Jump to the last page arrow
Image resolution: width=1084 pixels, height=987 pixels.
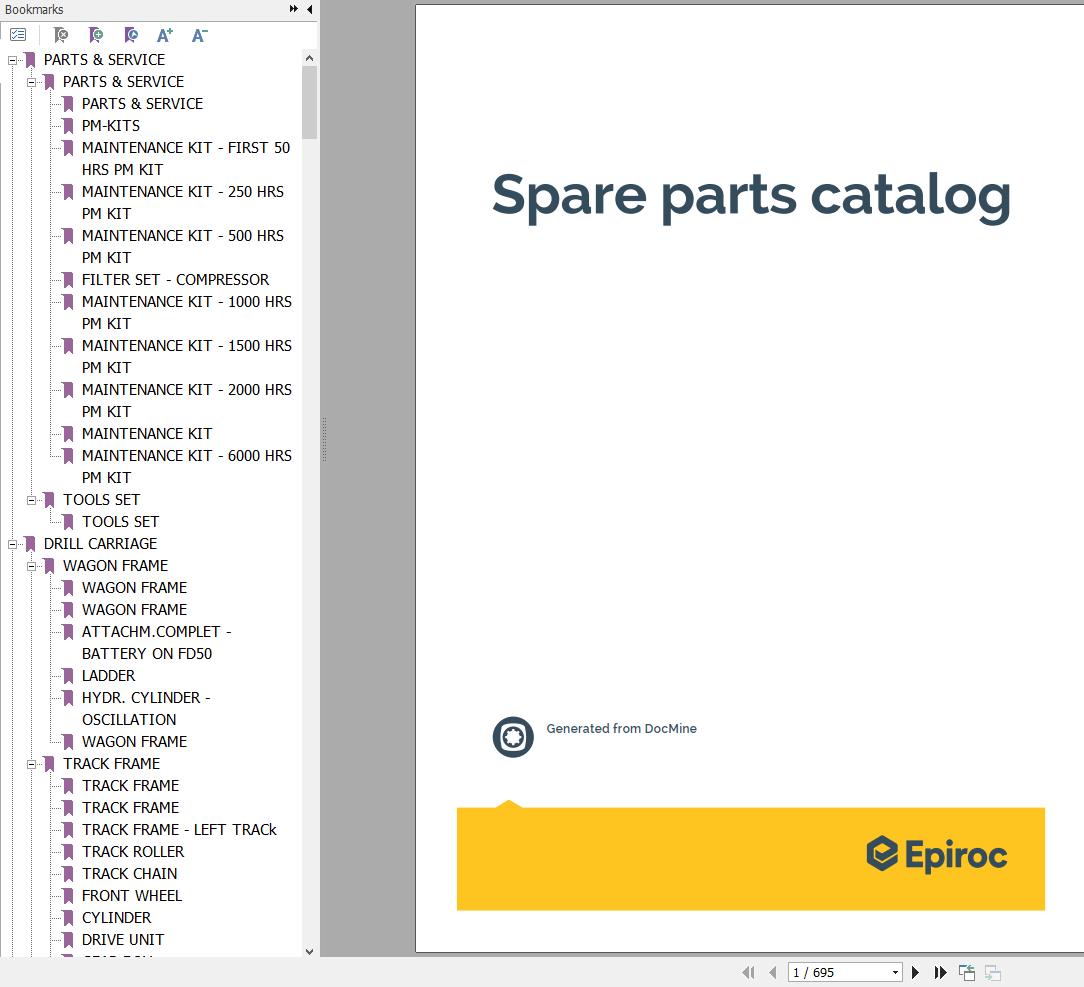pos(940,972)
